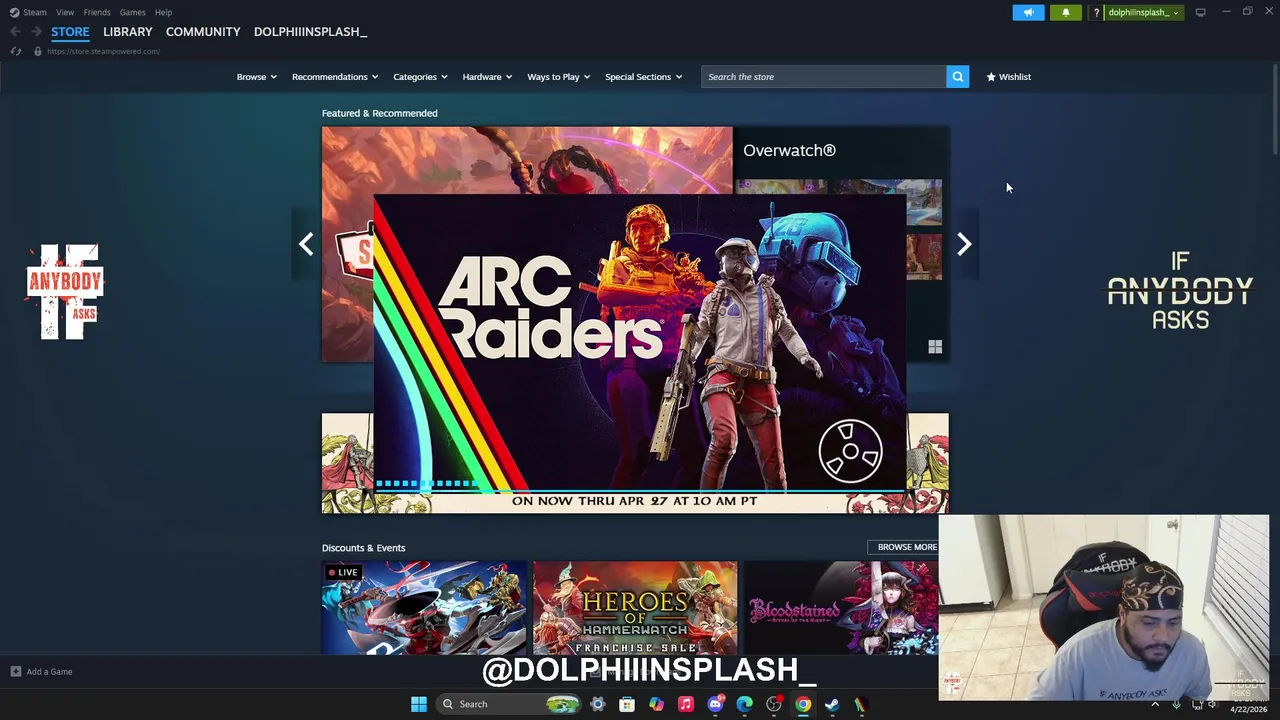This screenshot has width=1280, height=720.
Task: Expand the Ways to Play dropdown
Action: pos(558,77)
